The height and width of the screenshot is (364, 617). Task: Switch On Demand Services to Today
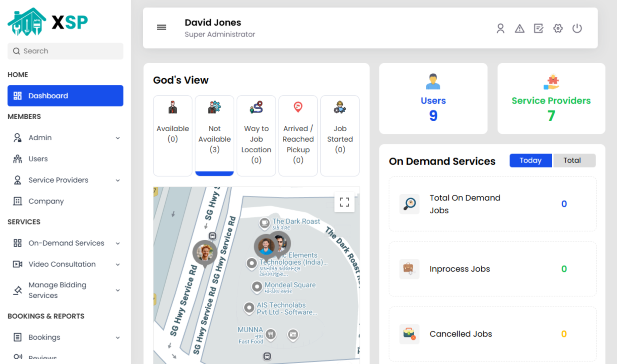point(530,161)
